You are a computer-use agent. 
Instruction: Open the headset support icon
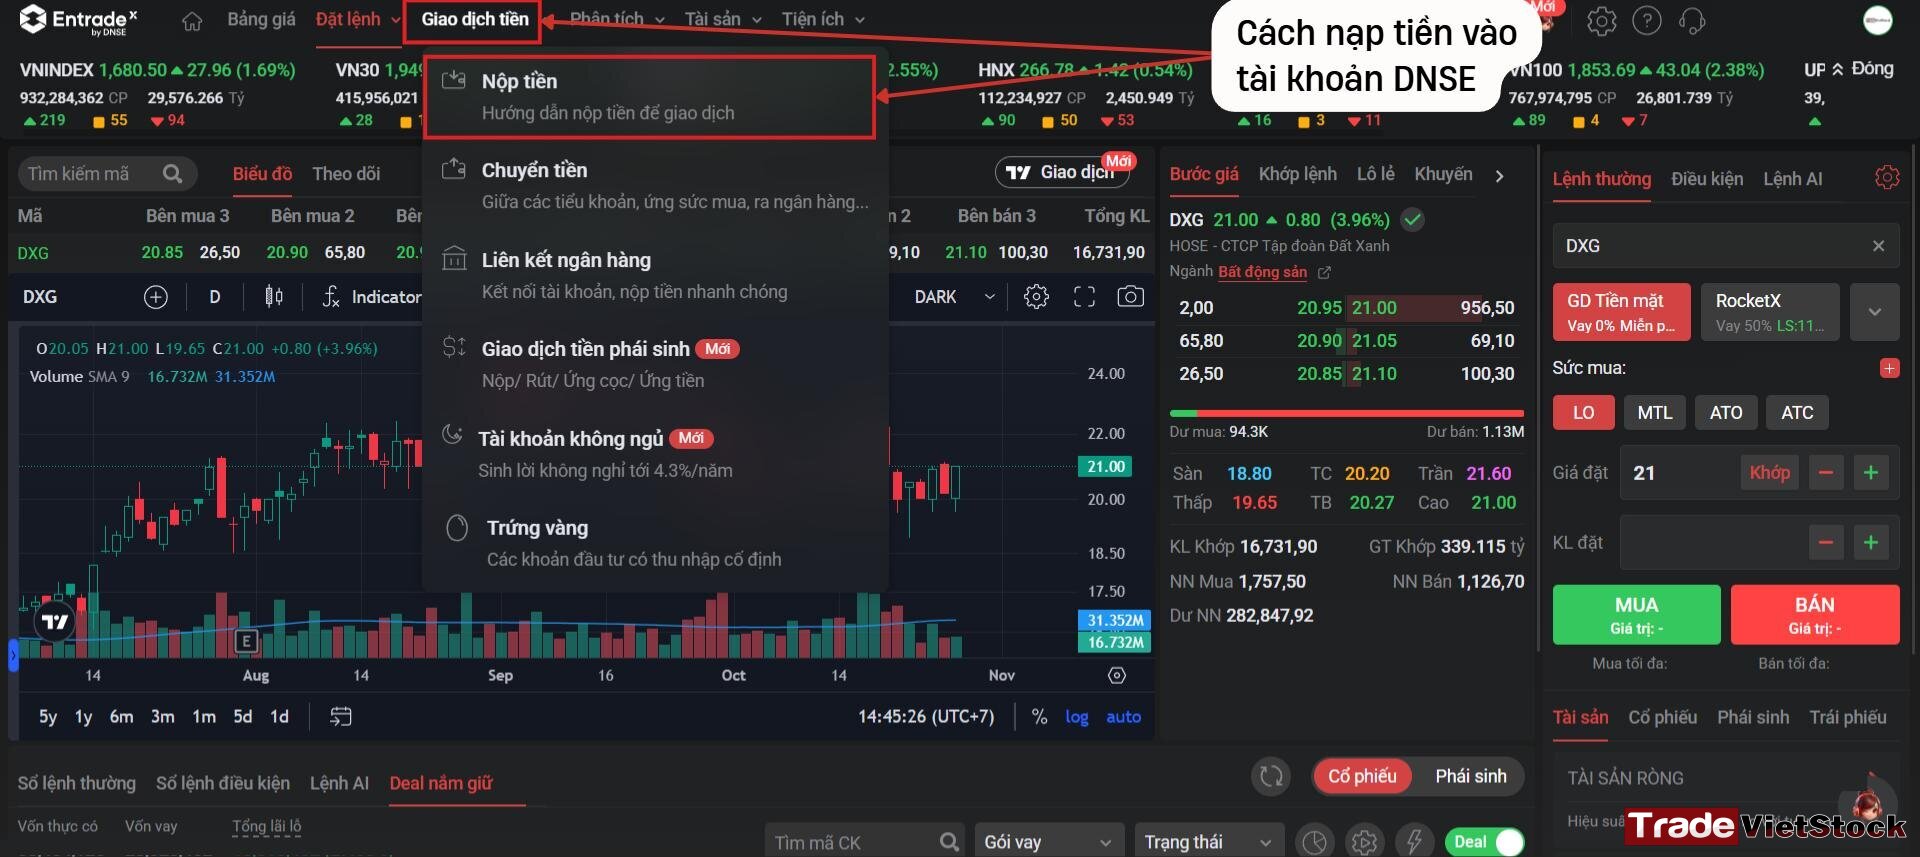point(1692,21)
